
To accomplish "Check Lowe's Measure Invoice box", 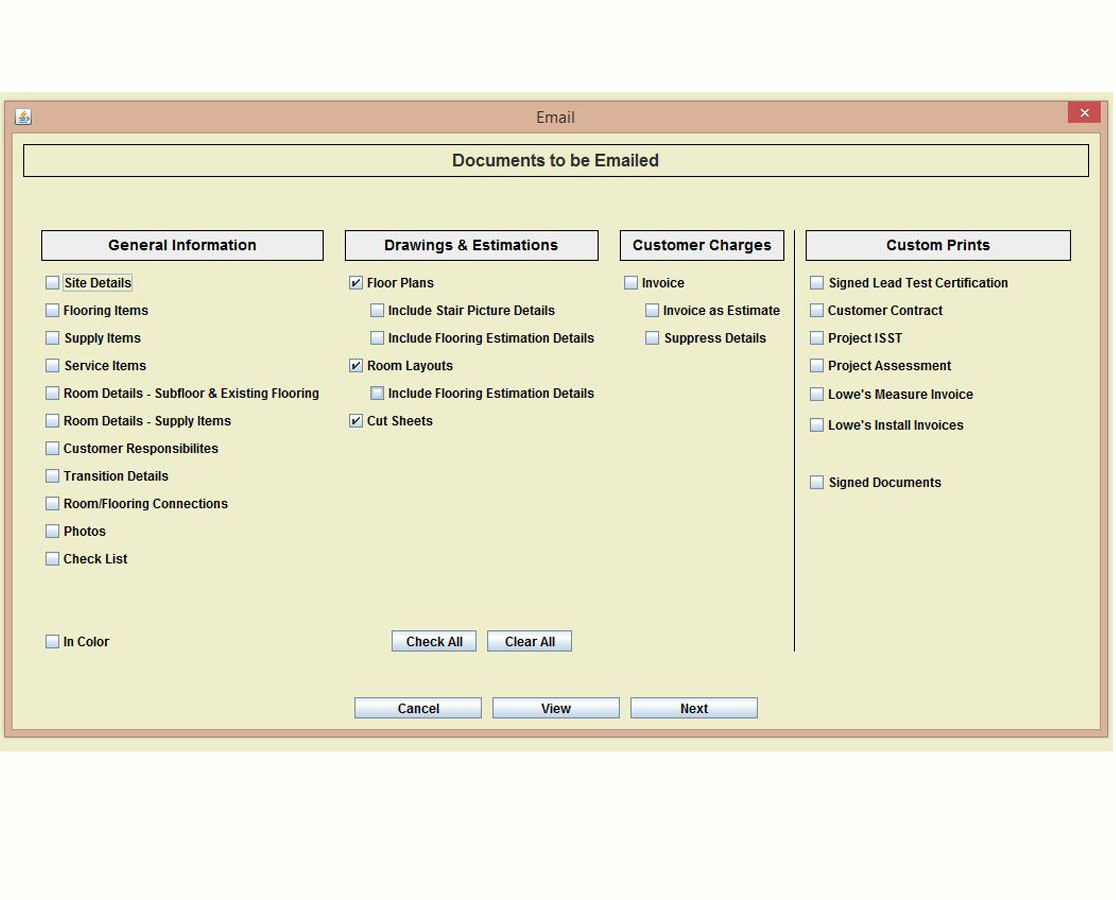I will pyautogui.click(x=817, y=394).
